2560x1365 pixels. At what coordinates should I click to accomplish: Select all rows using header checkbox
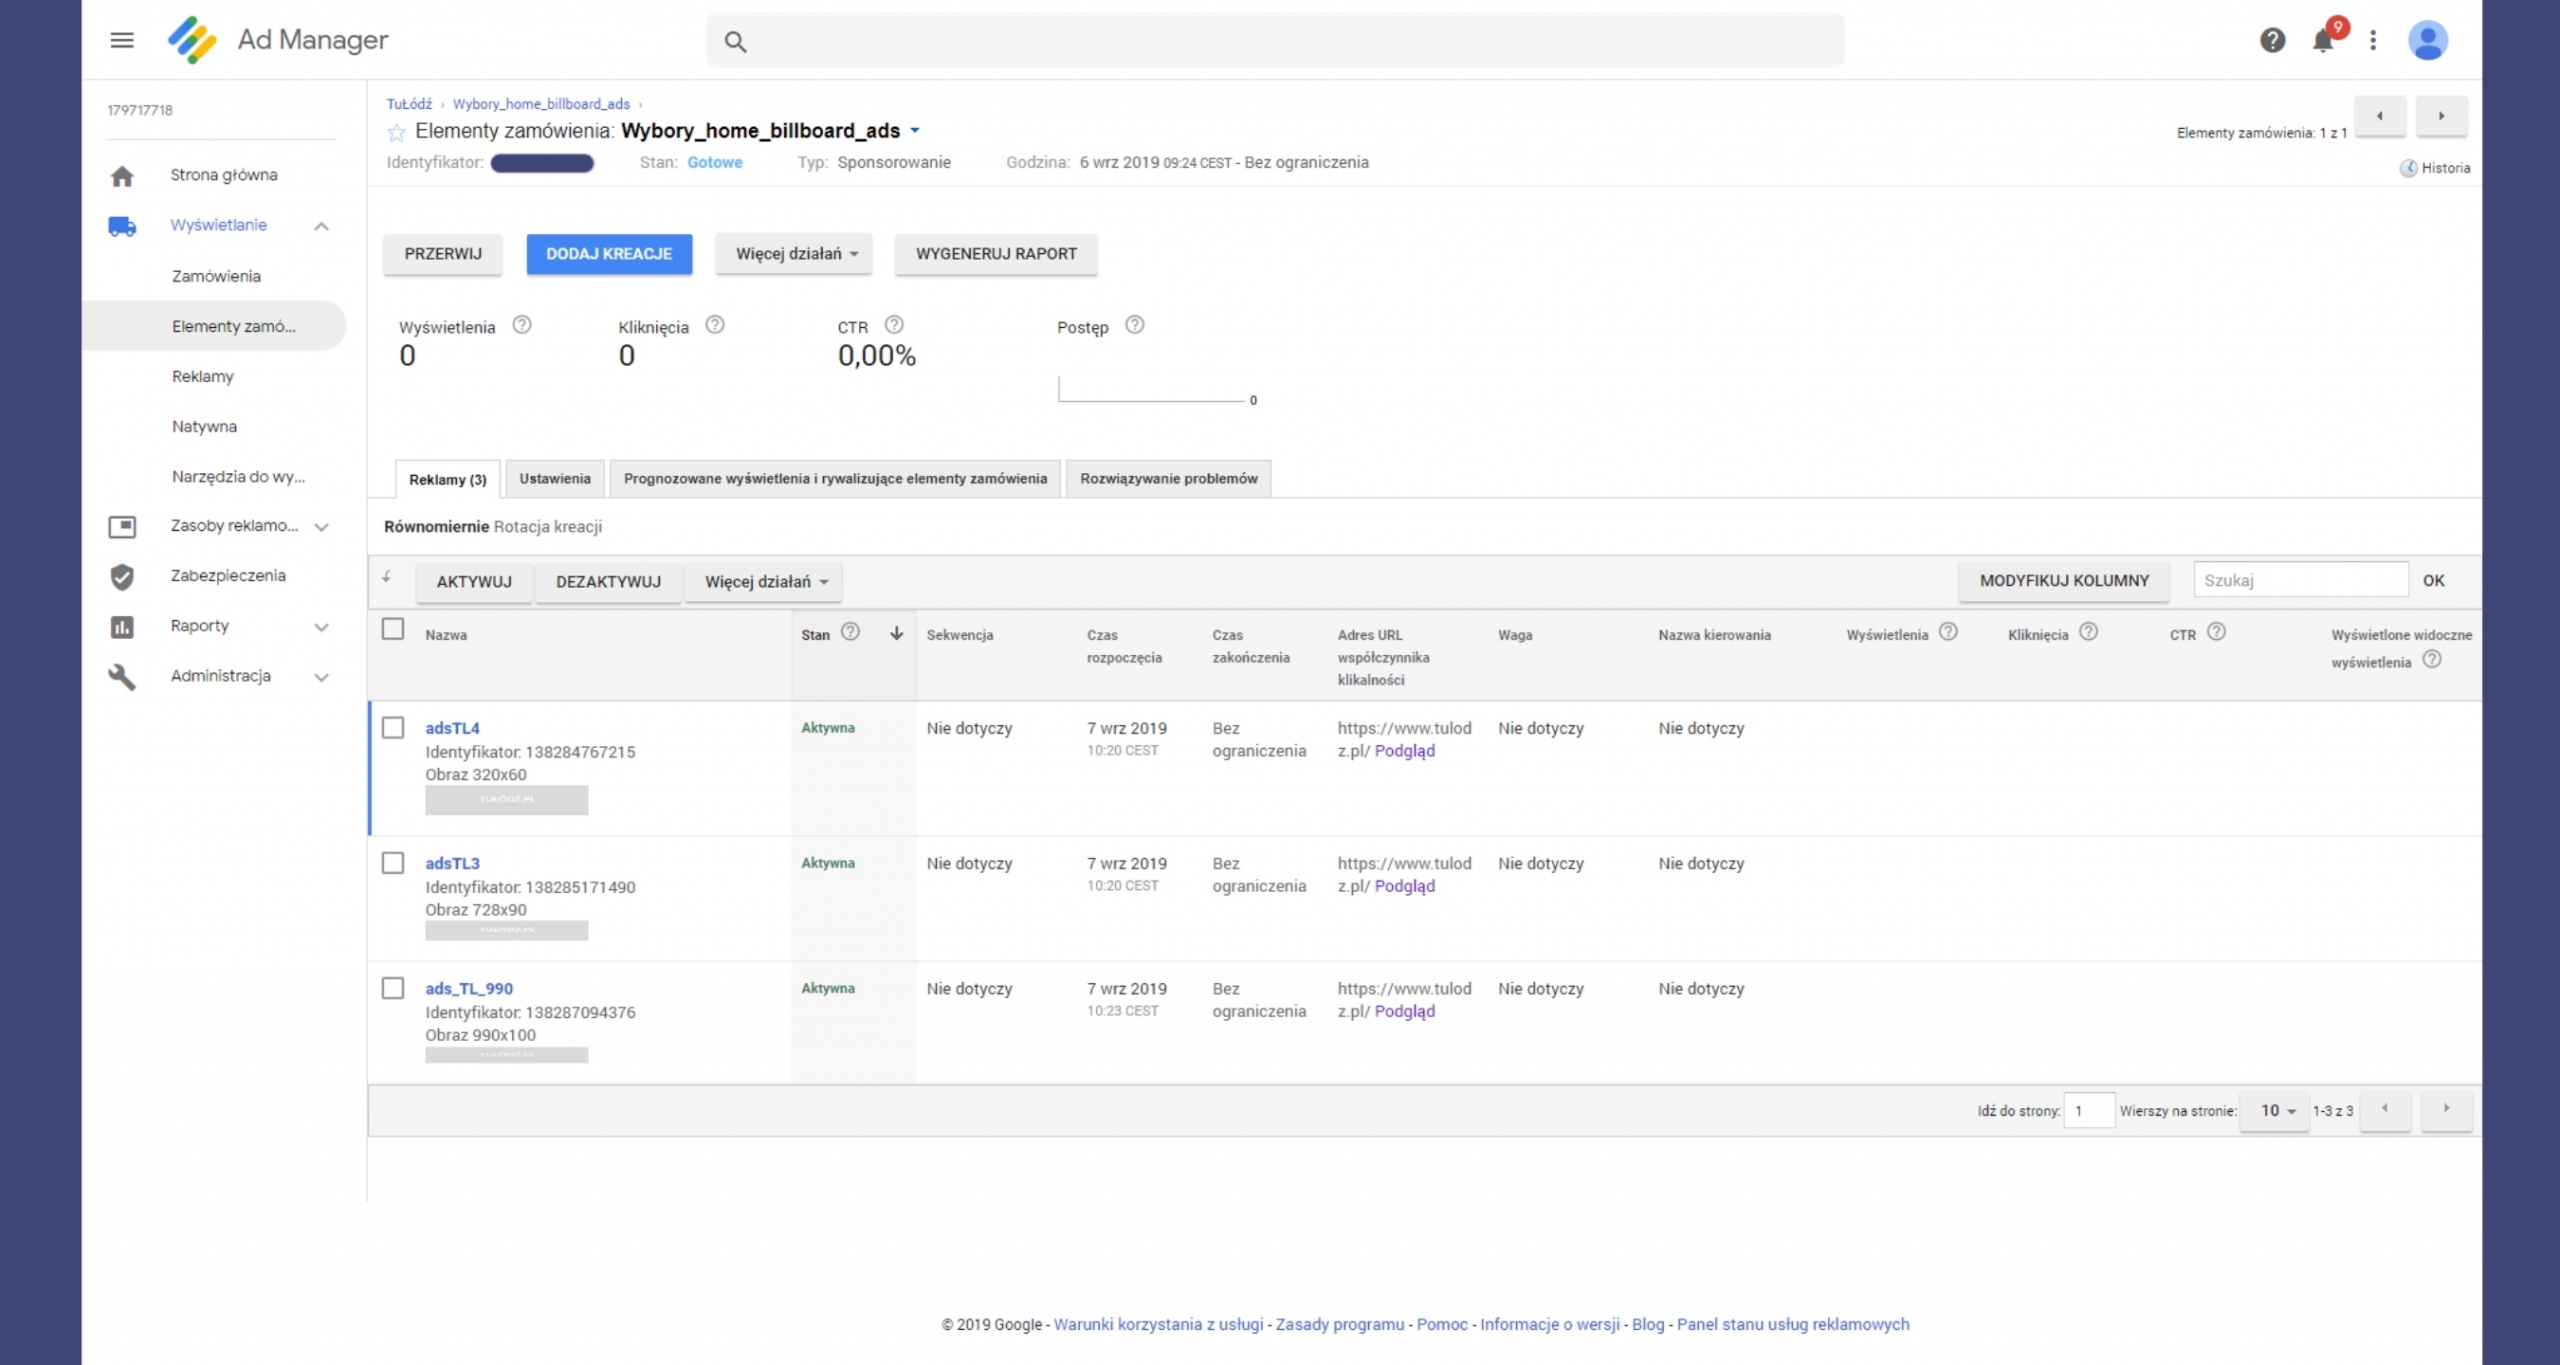pos(392,631)
